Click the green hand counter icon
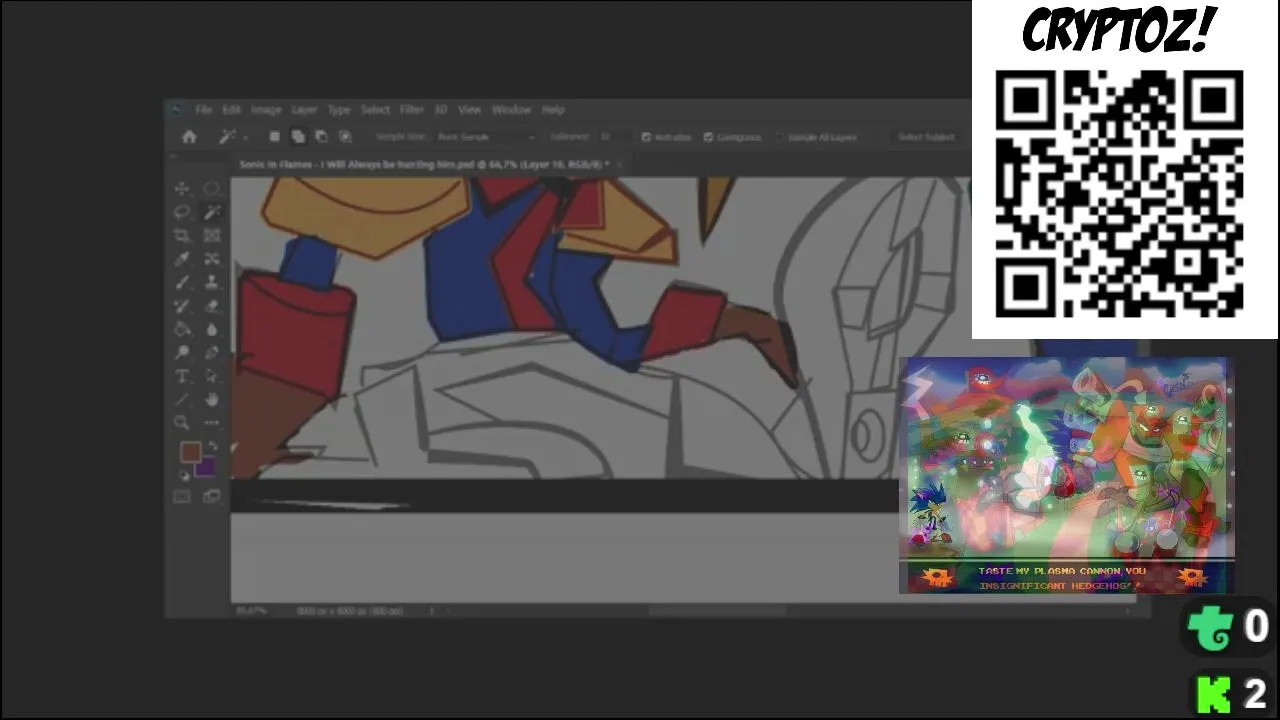1280x720 pixels. coord(1211,628)
